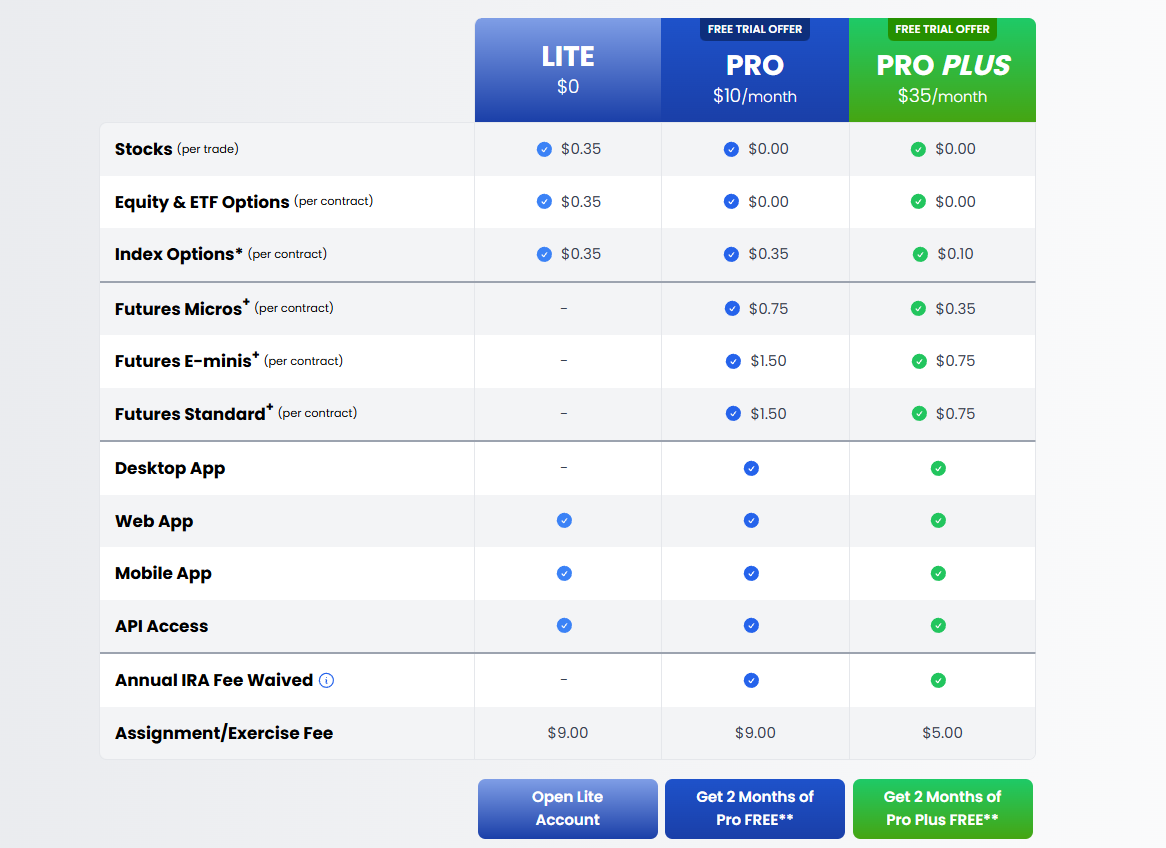Click the FREE TRIAL OFFER badge above PRO PLUS

click(942, 29)
